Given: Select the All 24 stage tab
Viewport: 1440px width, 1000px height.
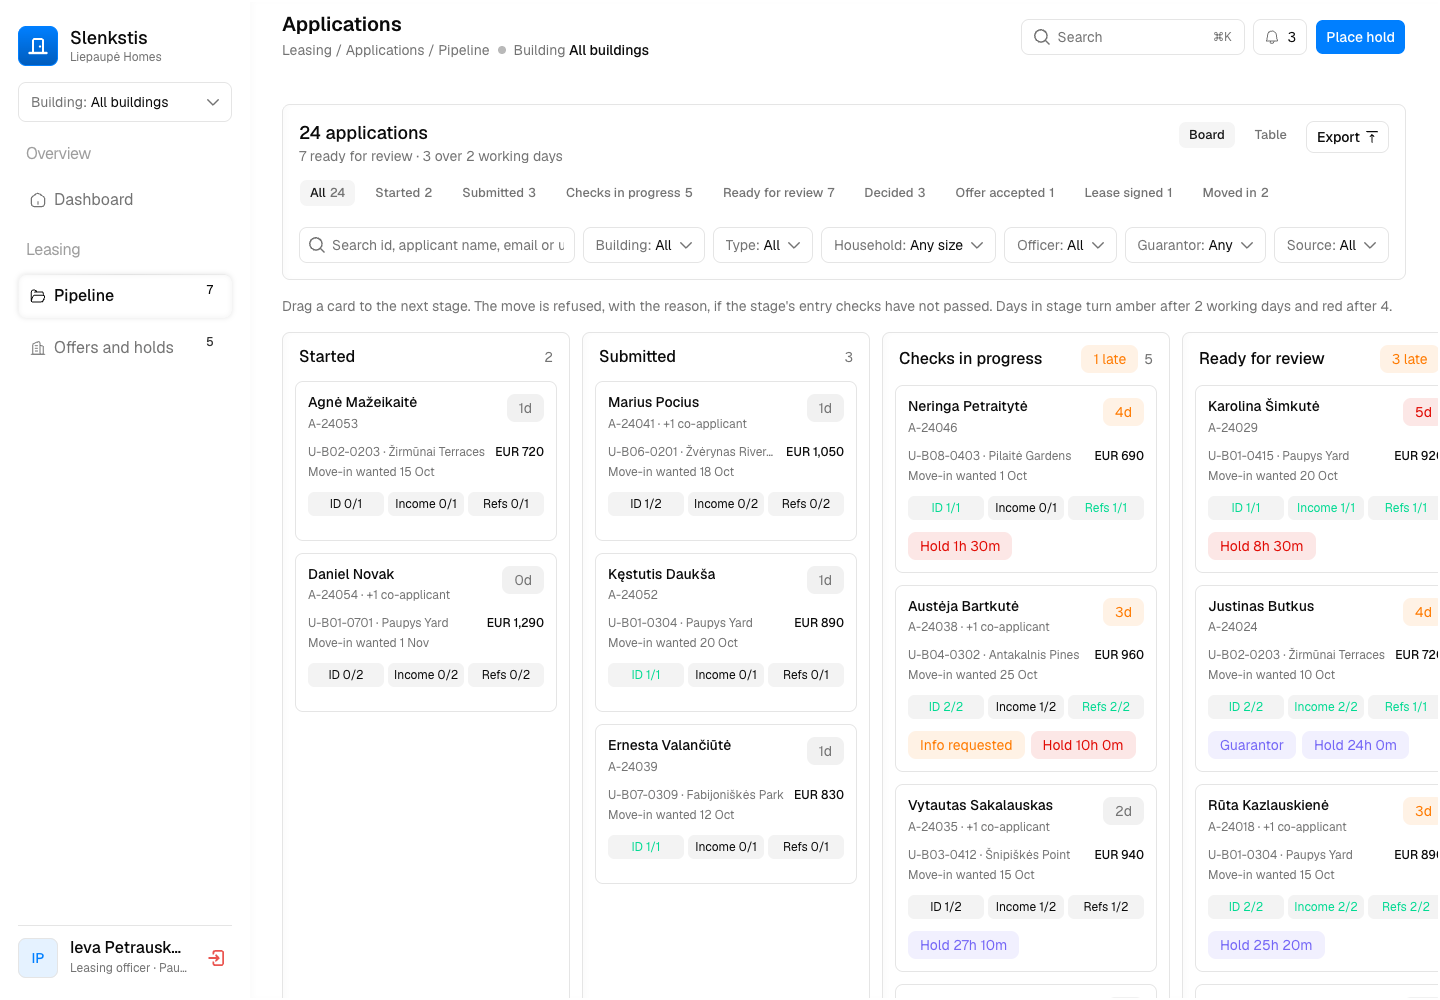Looking at the screenshot, I should tap(327, 193).
